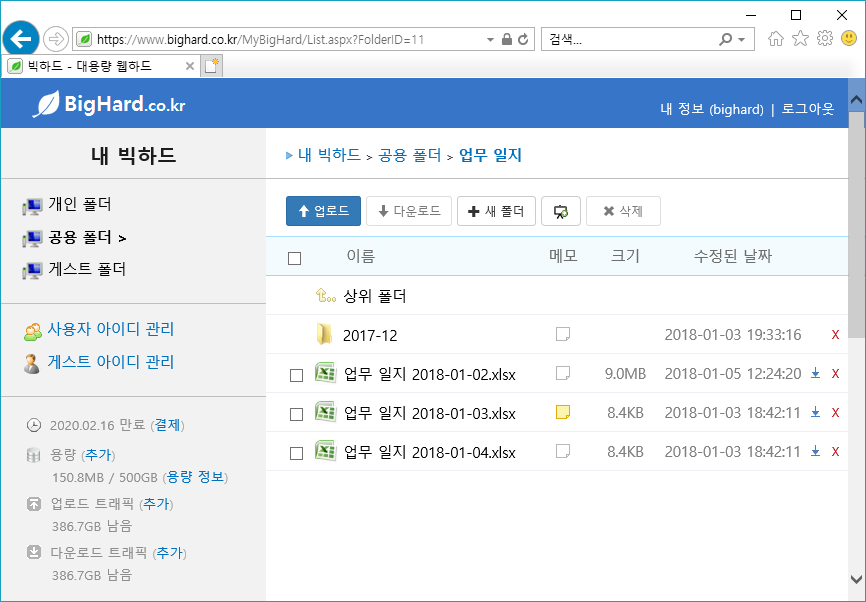Switch to the 빅하드 browser tab
Screen dimensions: 866x602
coord(100,66)
